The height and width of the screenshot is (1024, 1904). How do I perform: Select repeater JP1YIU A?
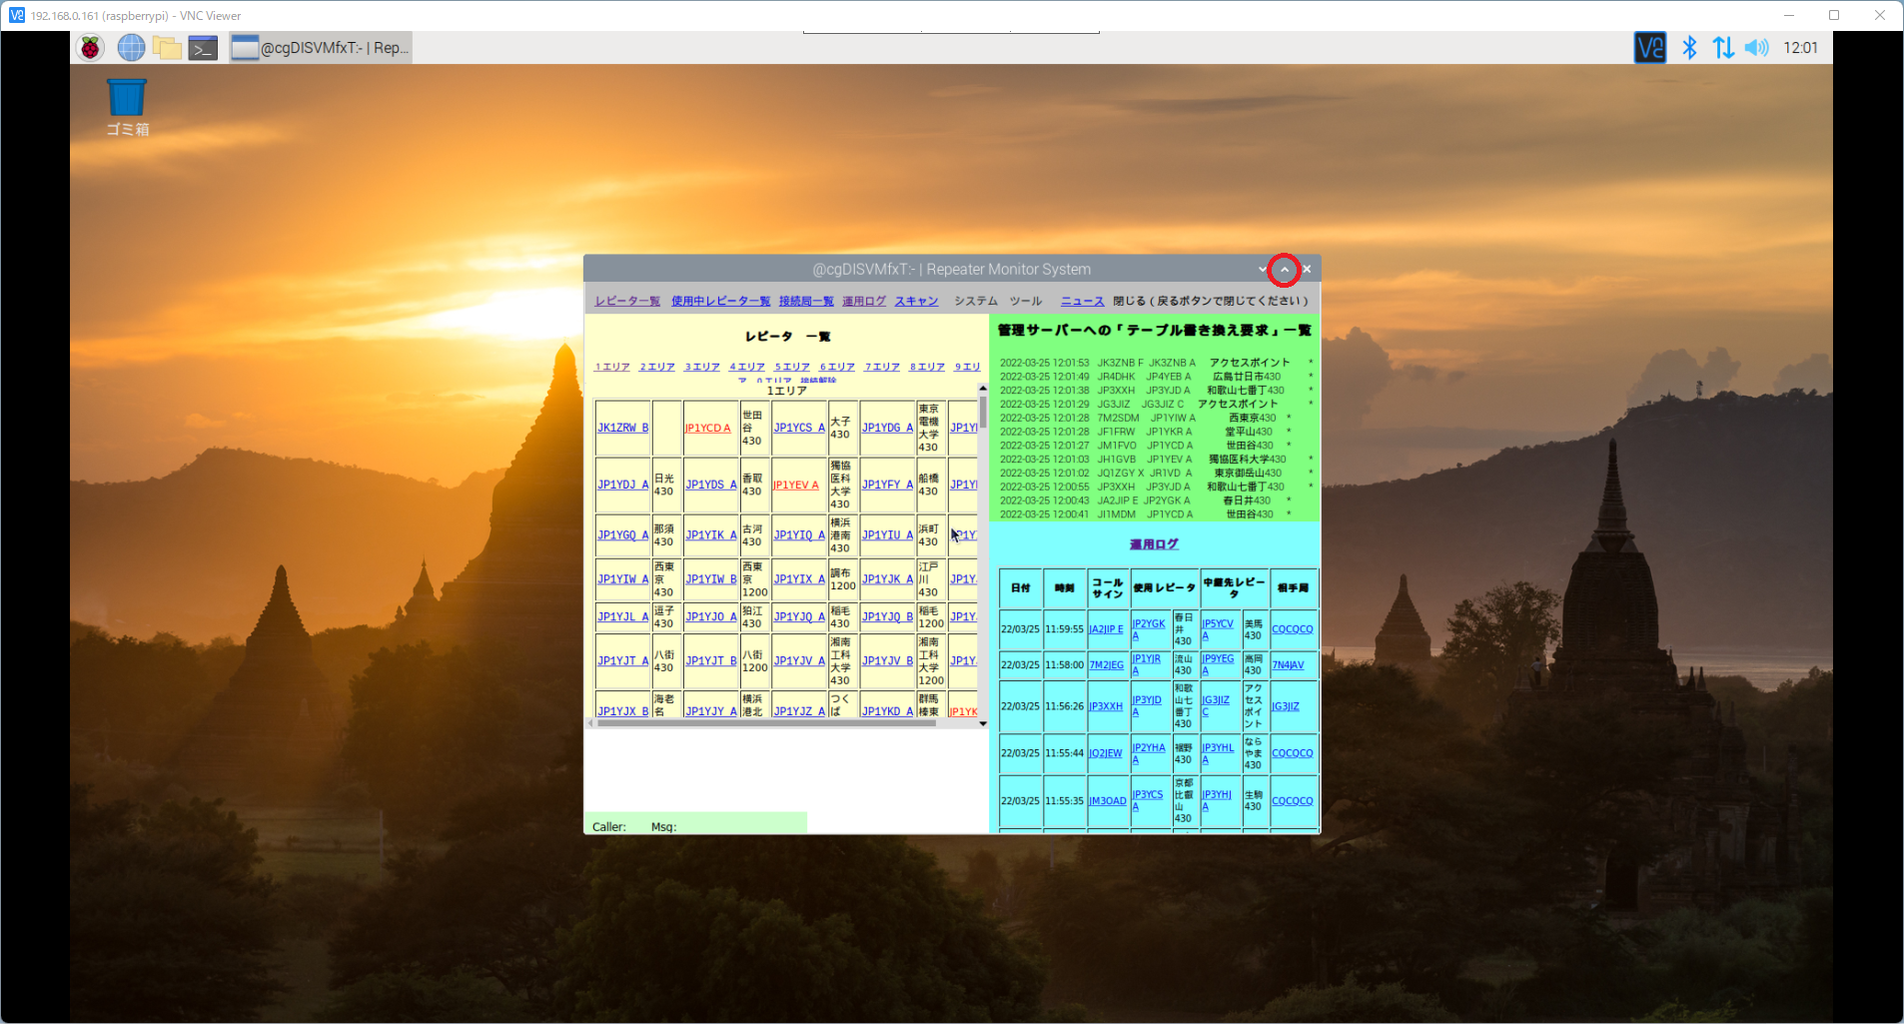887,536
